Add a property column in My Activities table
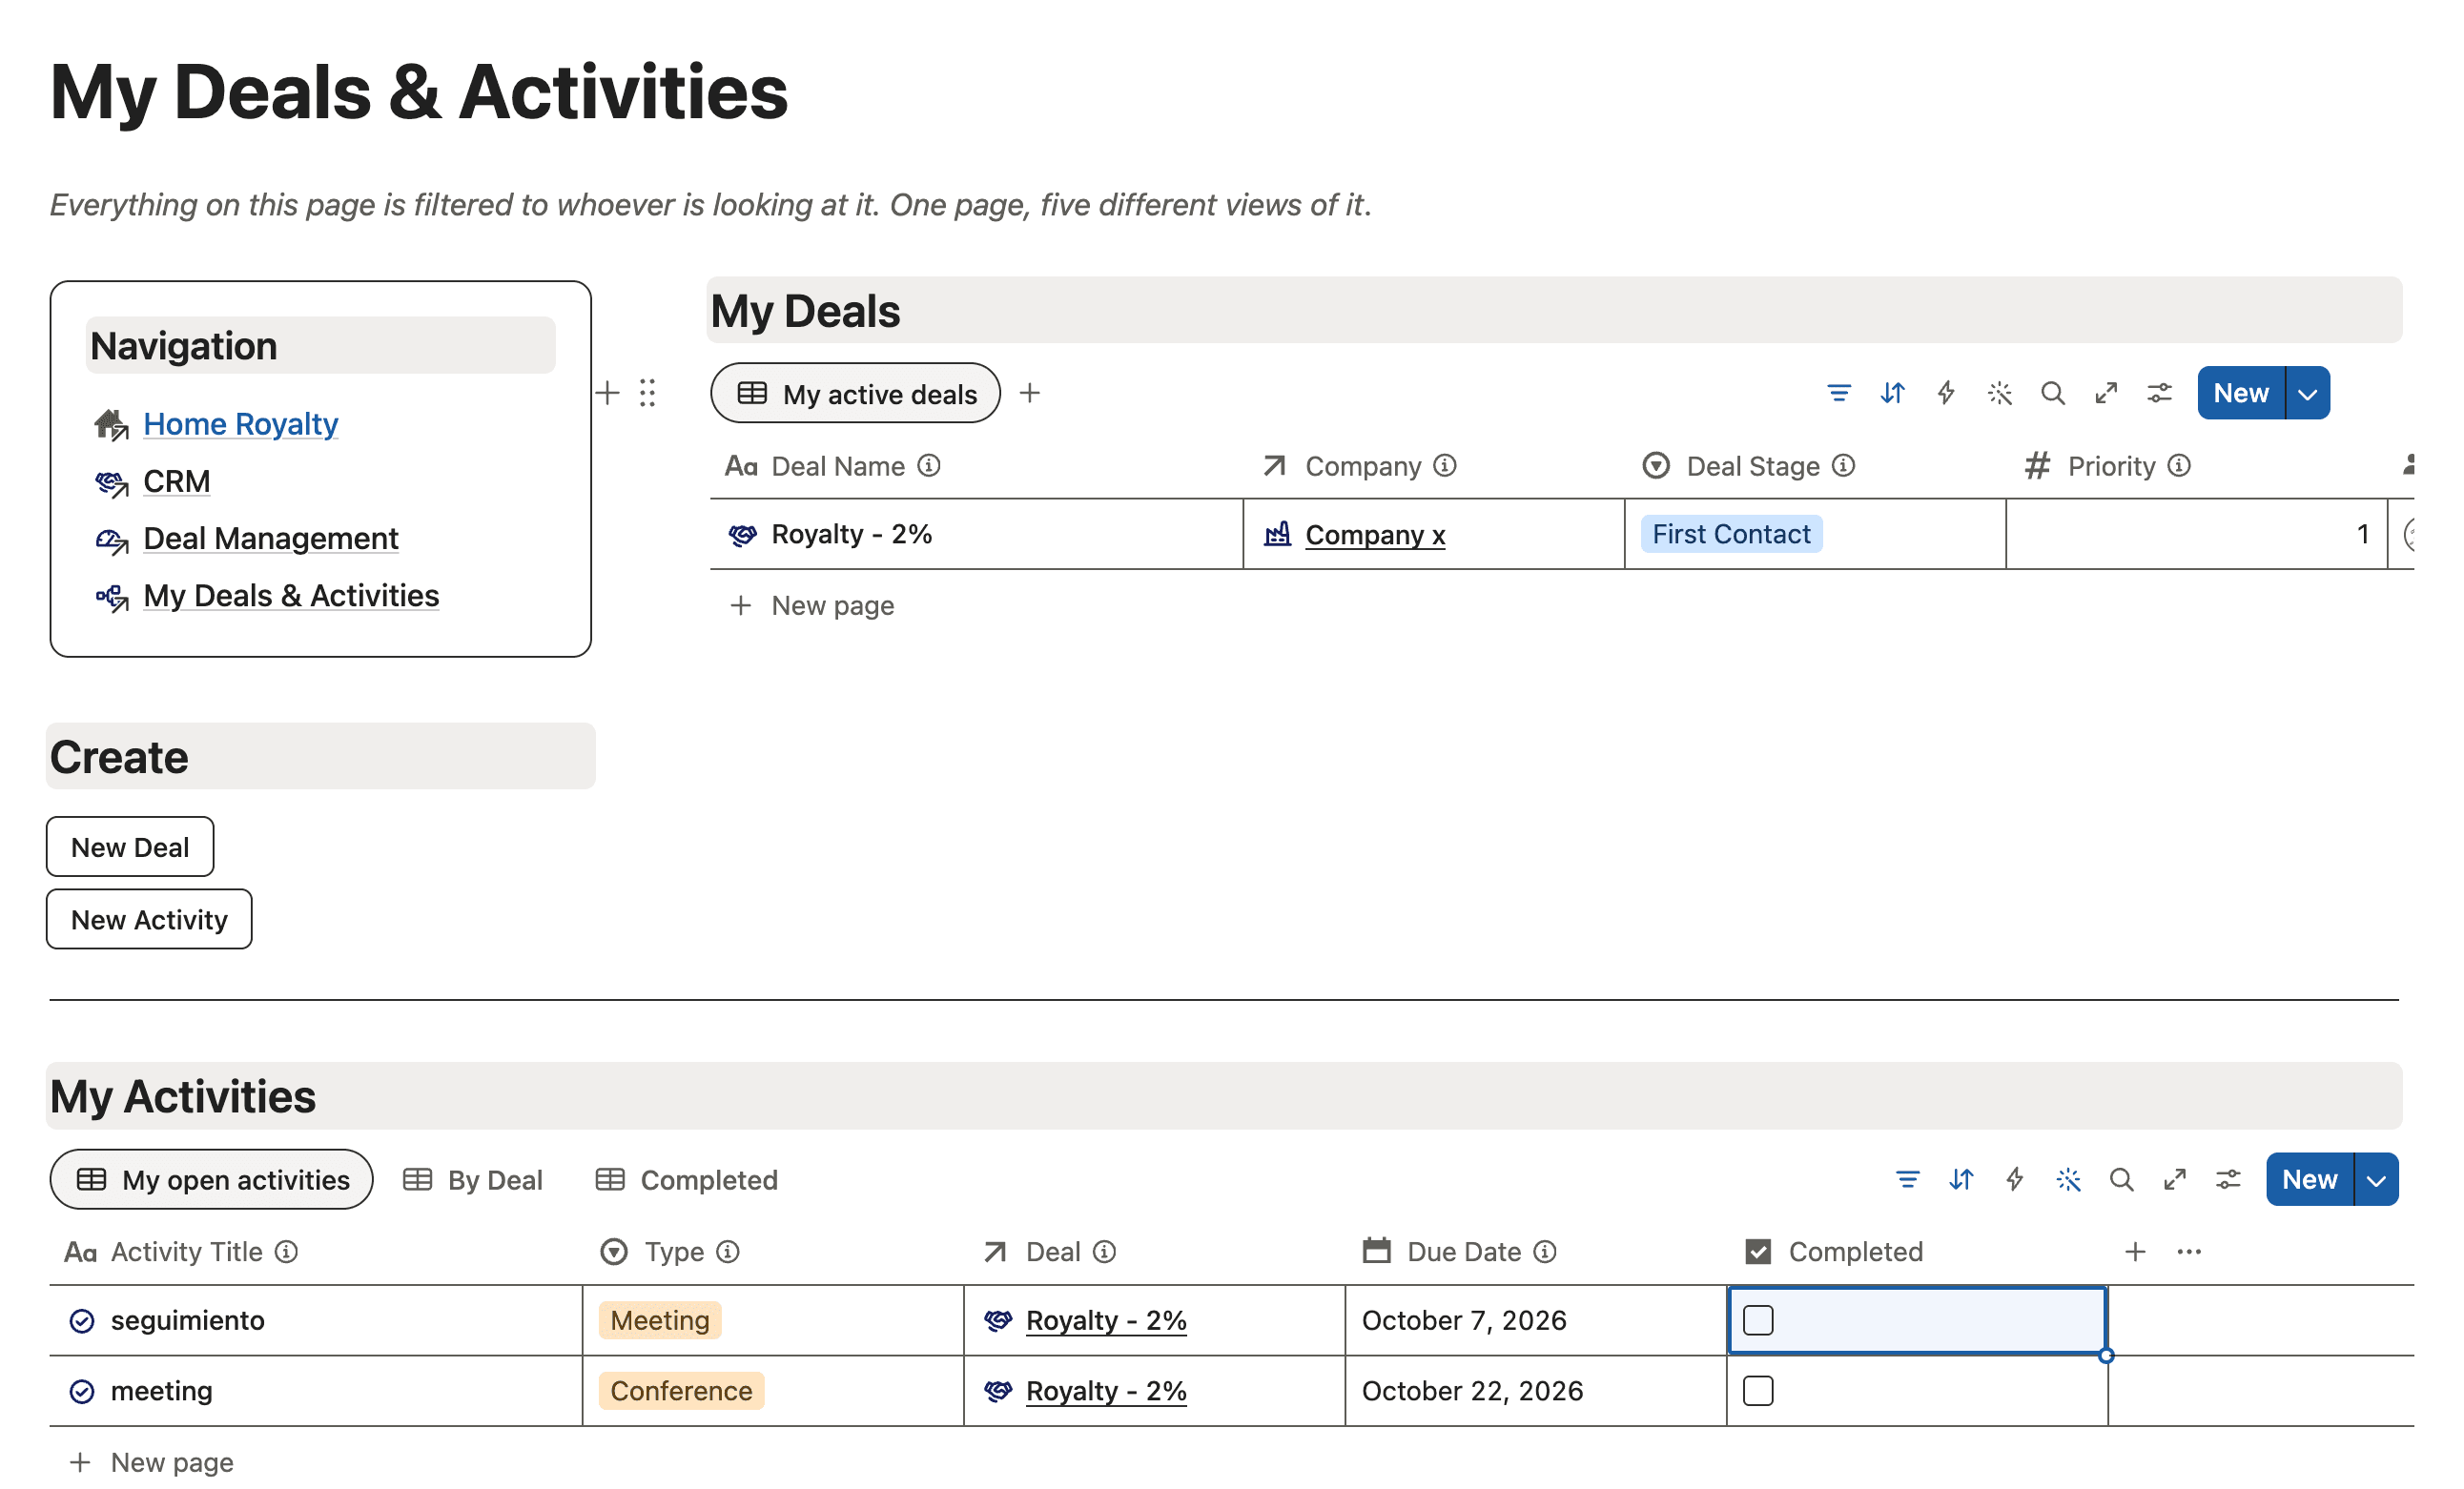The width and height of the screenshot is (2464, 1489). 2135,1251
